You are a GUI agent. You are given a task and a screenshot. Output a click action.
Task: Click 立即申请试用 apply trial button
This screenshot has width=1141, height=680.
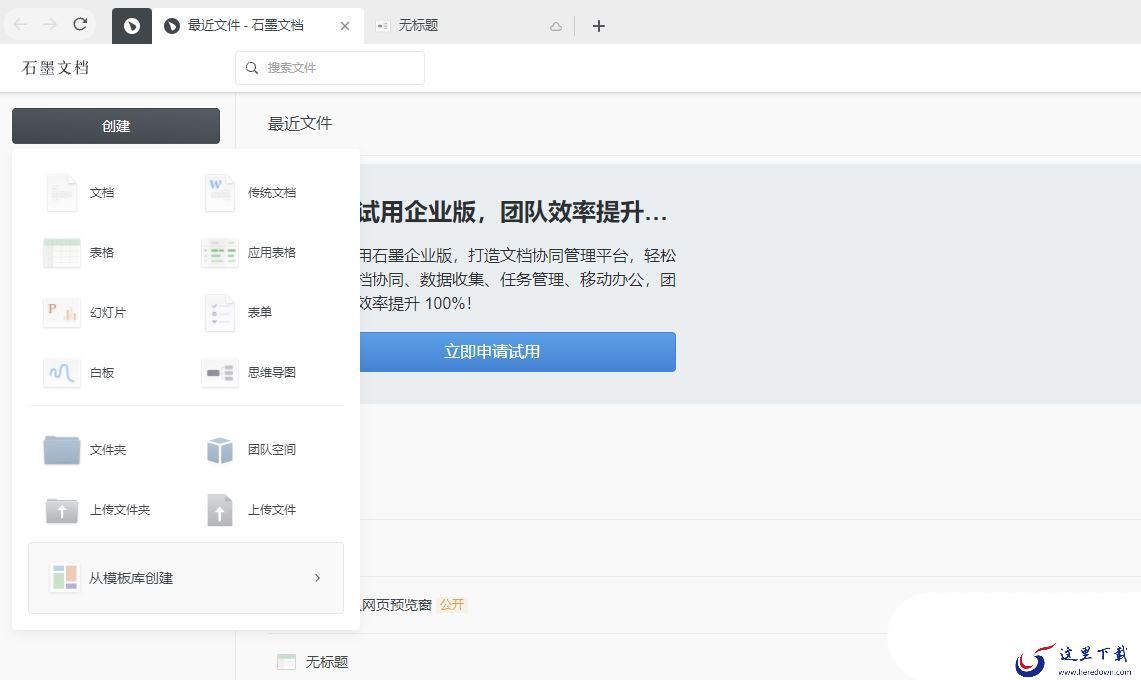517,352
